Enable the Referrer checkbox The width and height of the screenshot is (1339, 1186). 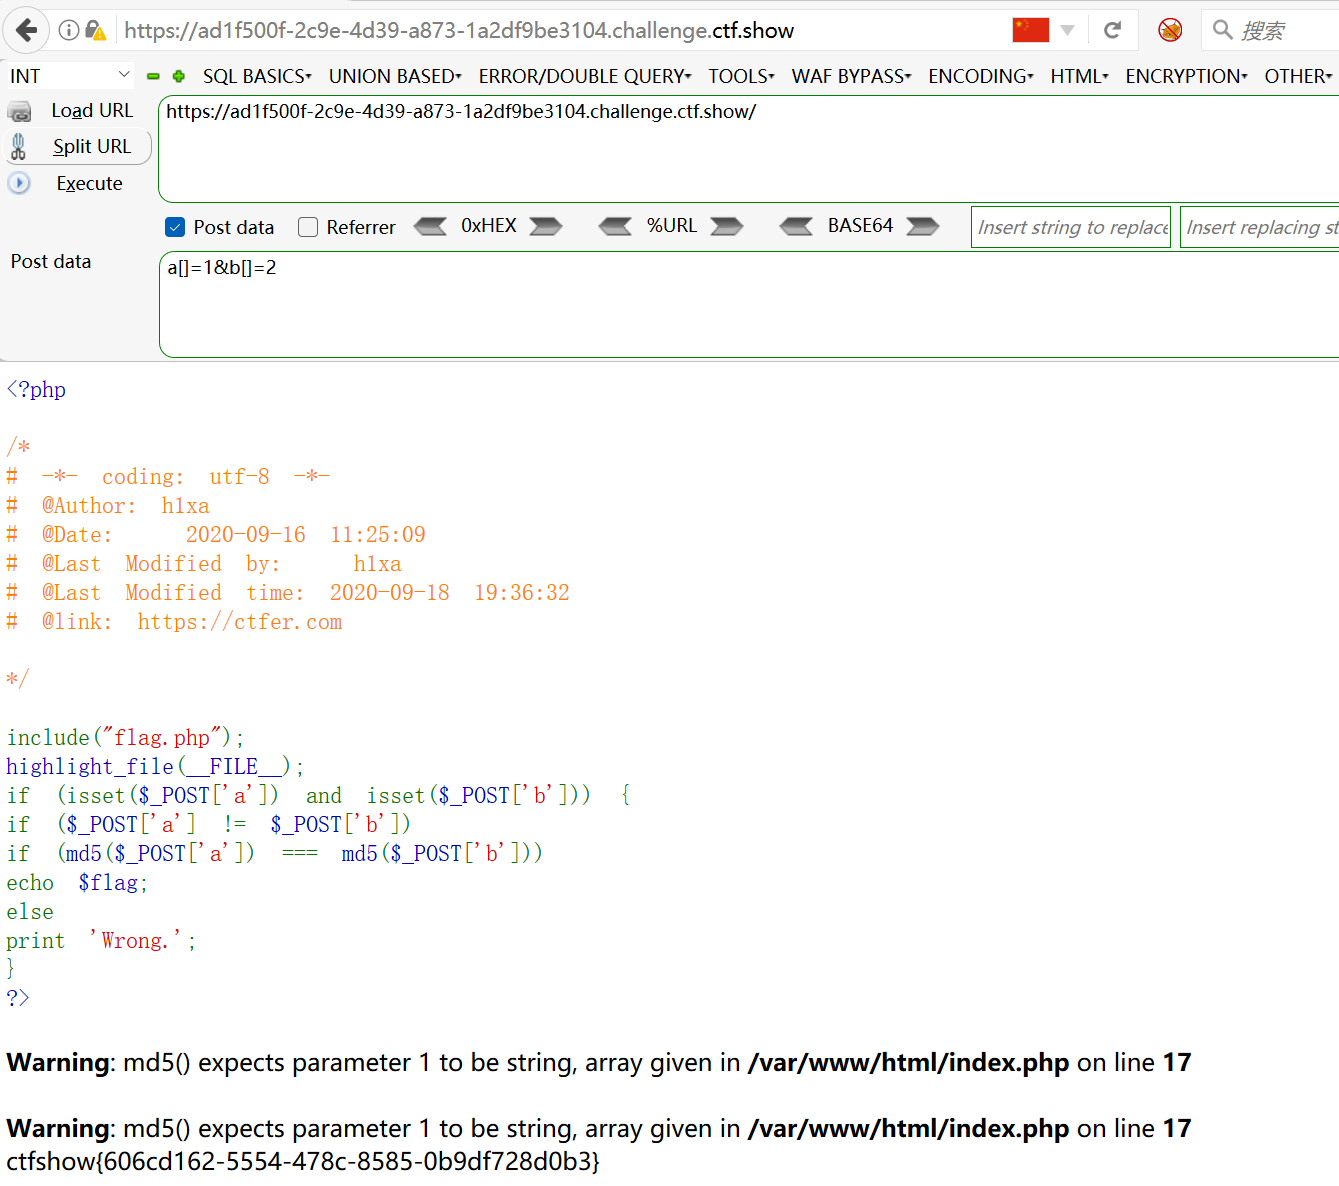308,227
